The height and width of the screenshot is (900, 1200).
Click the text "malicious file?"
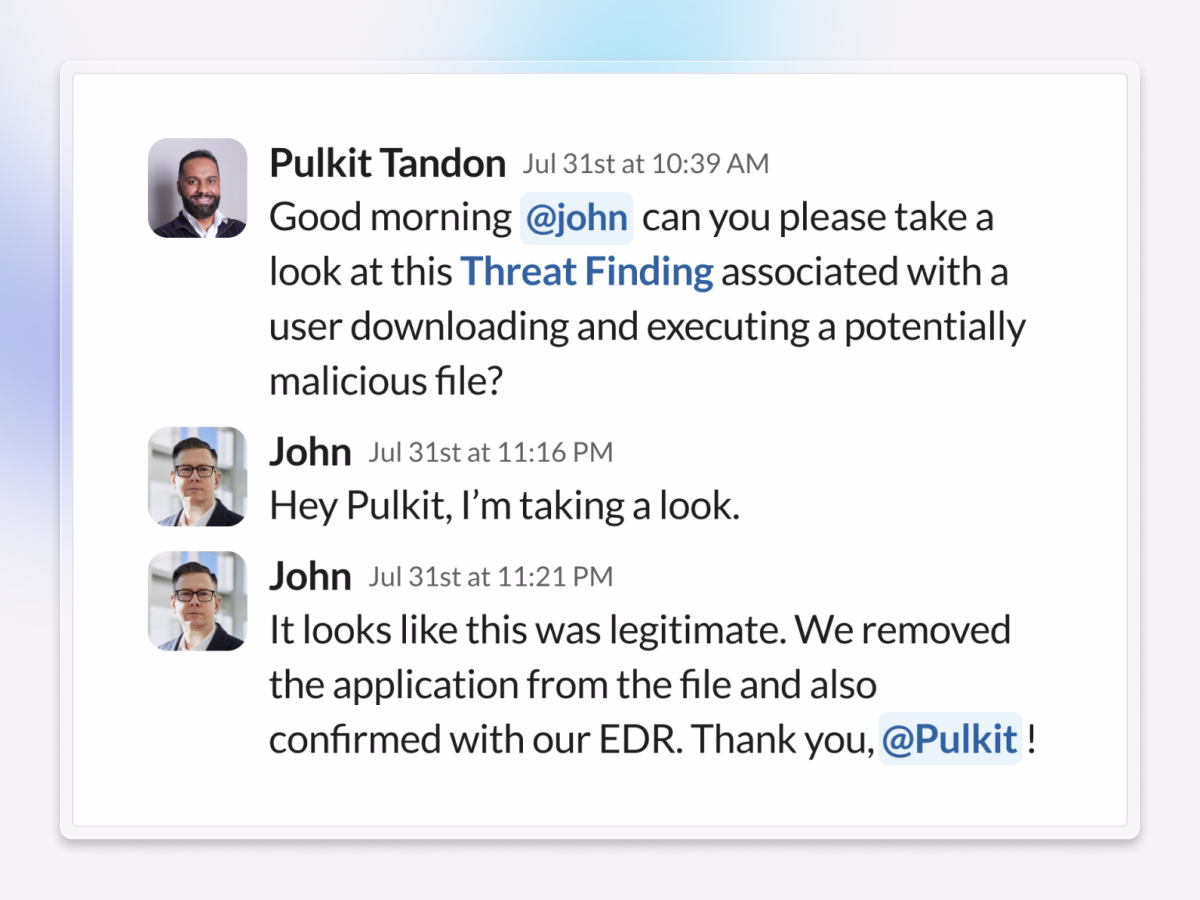click(385, 381)
